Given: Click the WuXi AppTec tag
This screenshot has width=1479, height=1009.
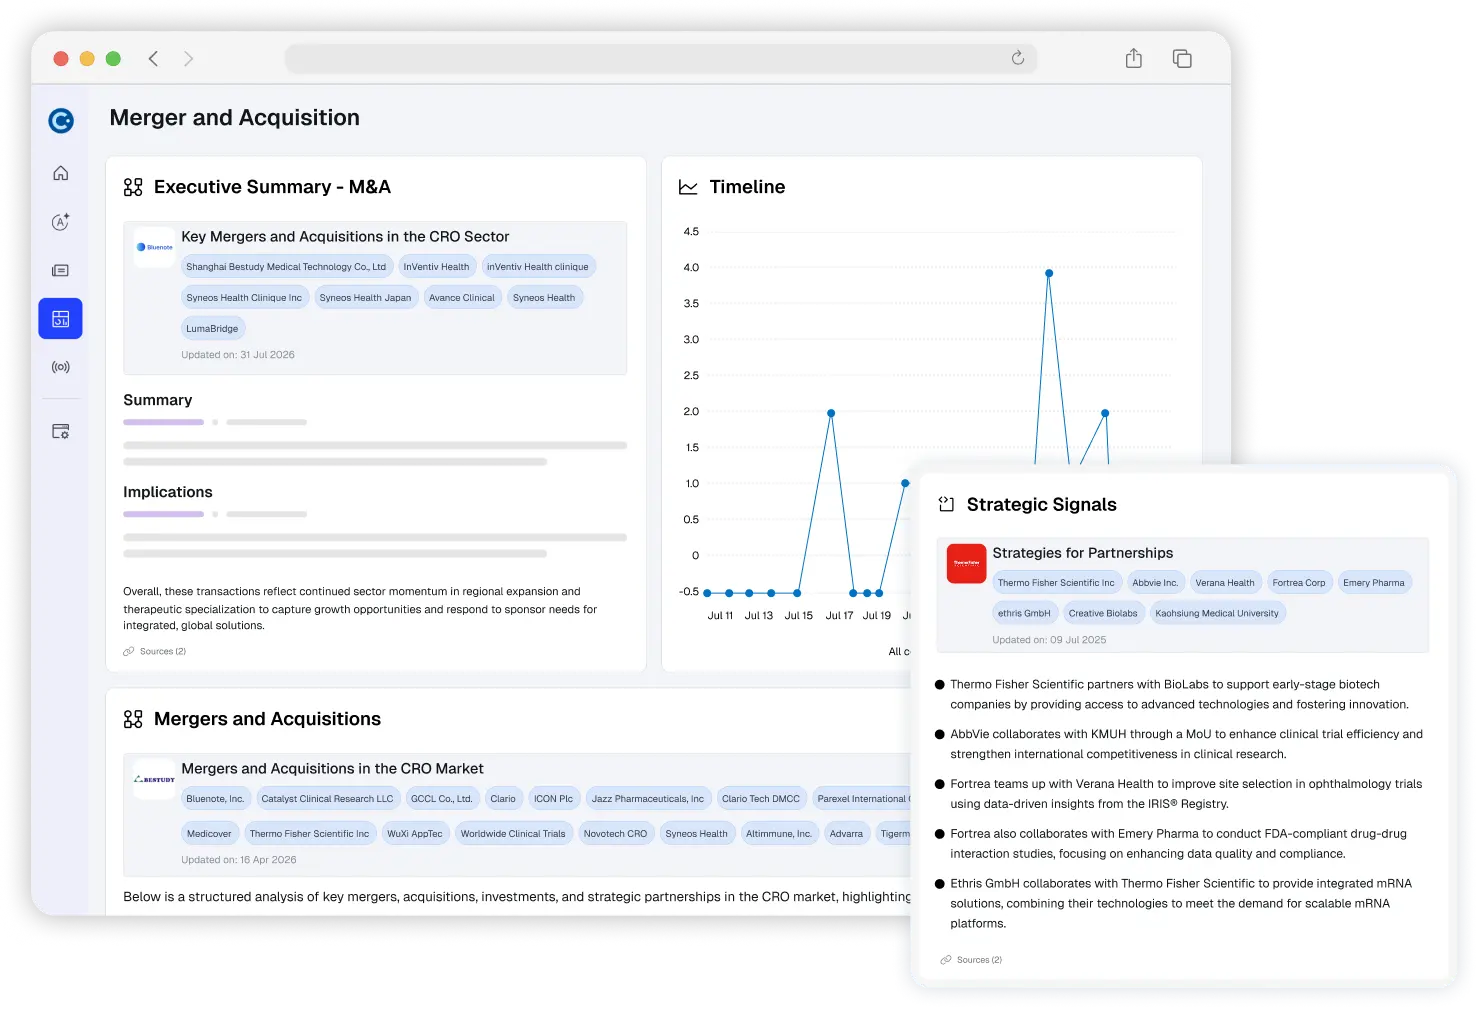Looking at the screenshot, I should (x=415, y=834).
